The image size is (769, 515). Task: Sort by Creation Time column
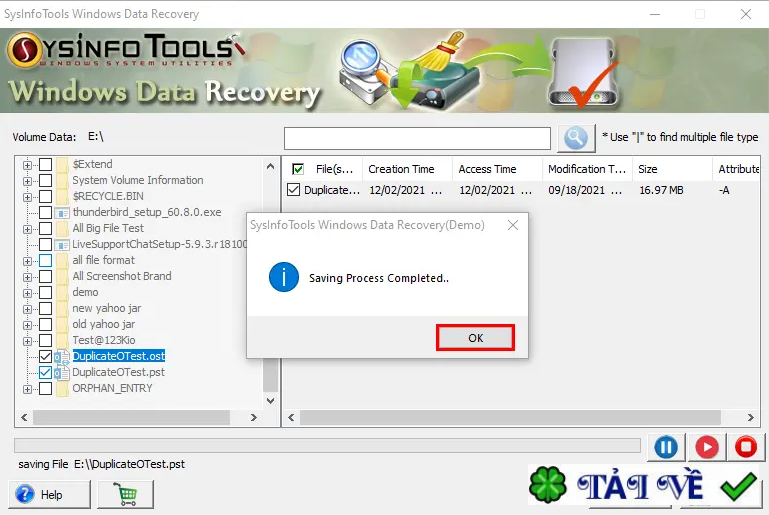[x=407, y=169]
